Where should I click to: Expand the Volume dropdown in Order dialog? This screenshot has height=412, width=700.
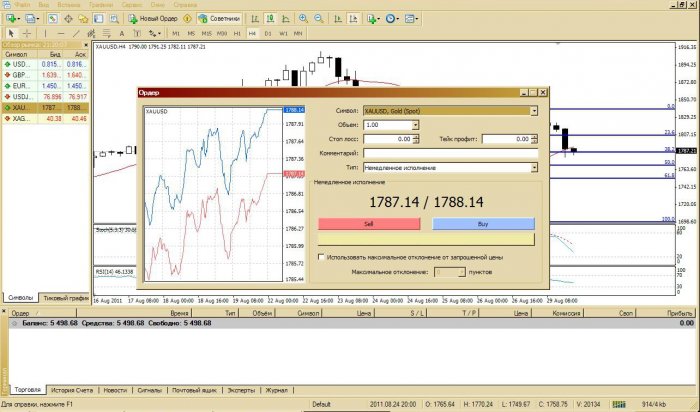click(x=415, y=125)
